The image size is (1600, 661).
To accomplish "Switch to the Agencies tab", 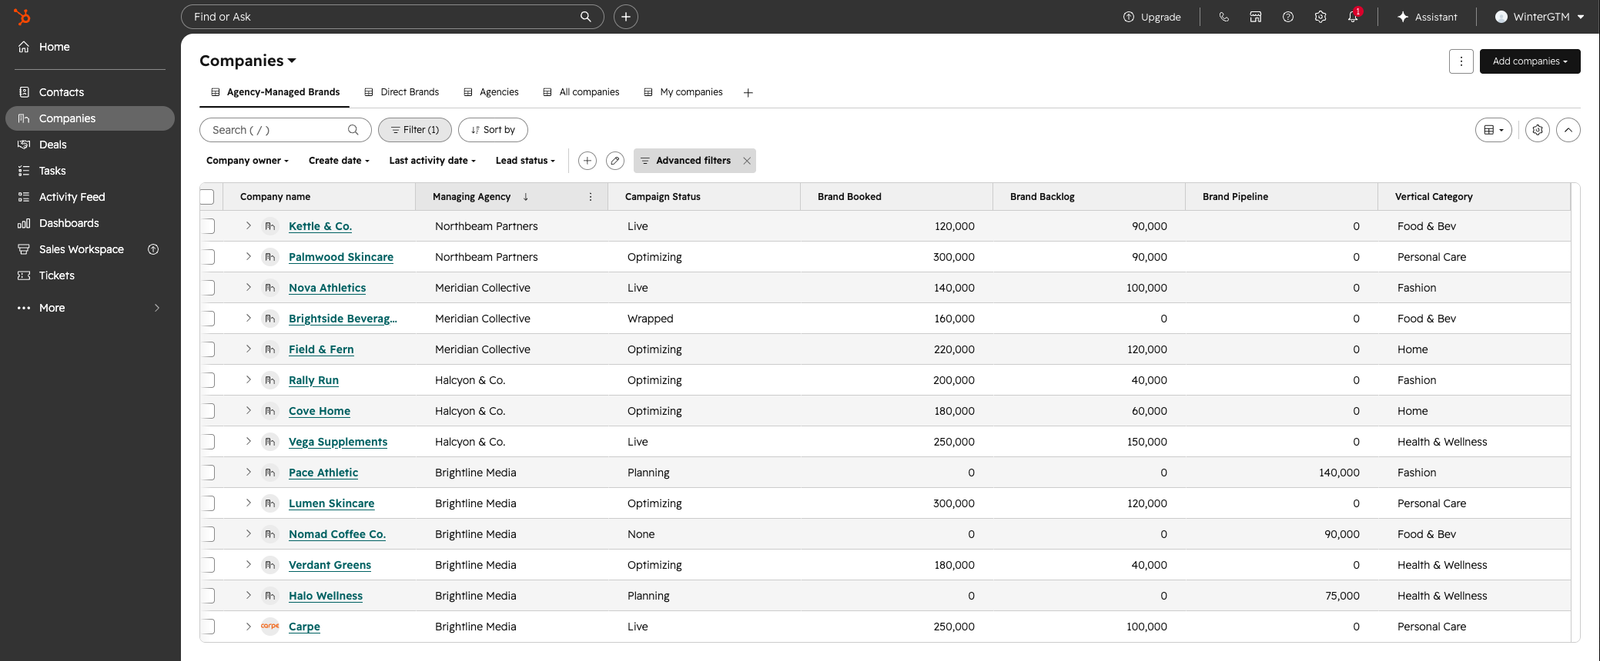I will tap(490, 92).
